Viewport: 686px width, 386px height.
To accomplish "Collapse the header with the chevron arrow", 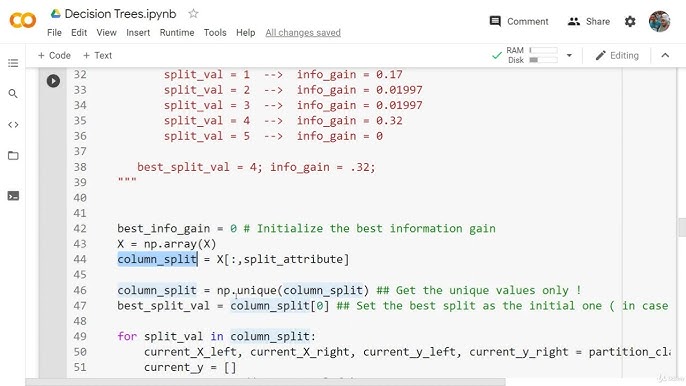I will click(665, 56).
